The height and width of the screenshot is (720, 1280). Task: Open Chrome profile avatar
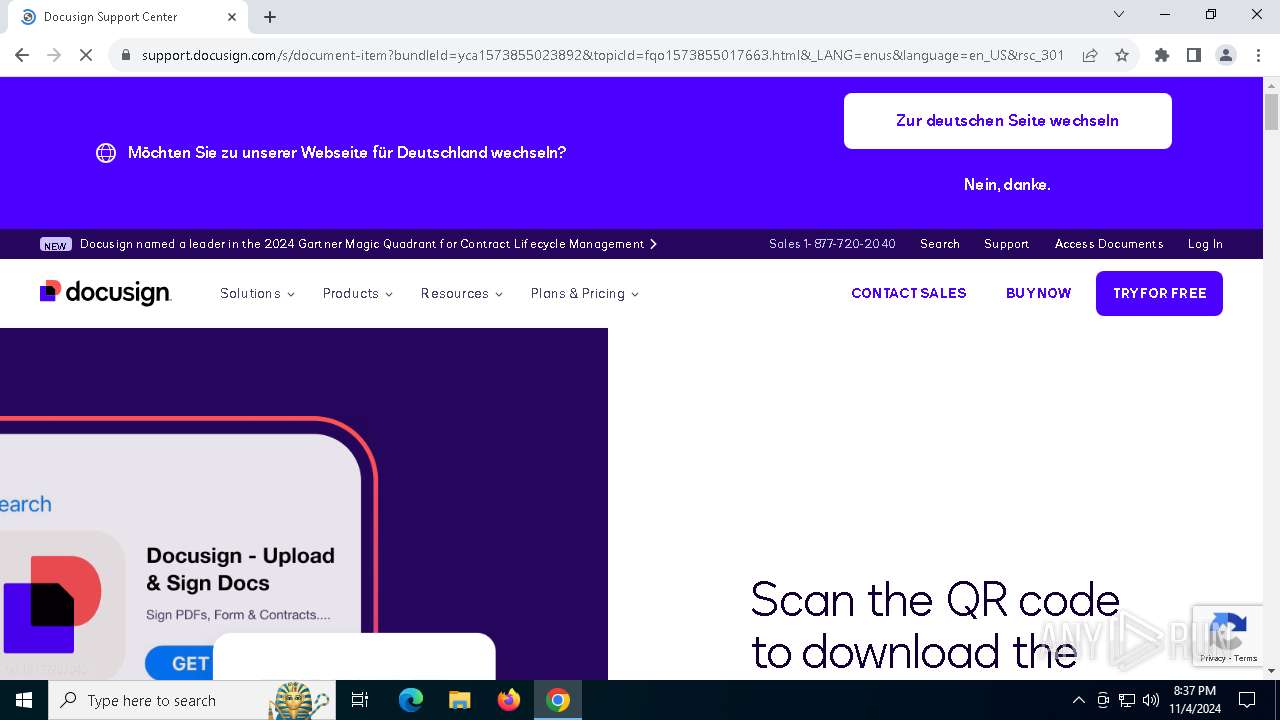[1226, 55]
